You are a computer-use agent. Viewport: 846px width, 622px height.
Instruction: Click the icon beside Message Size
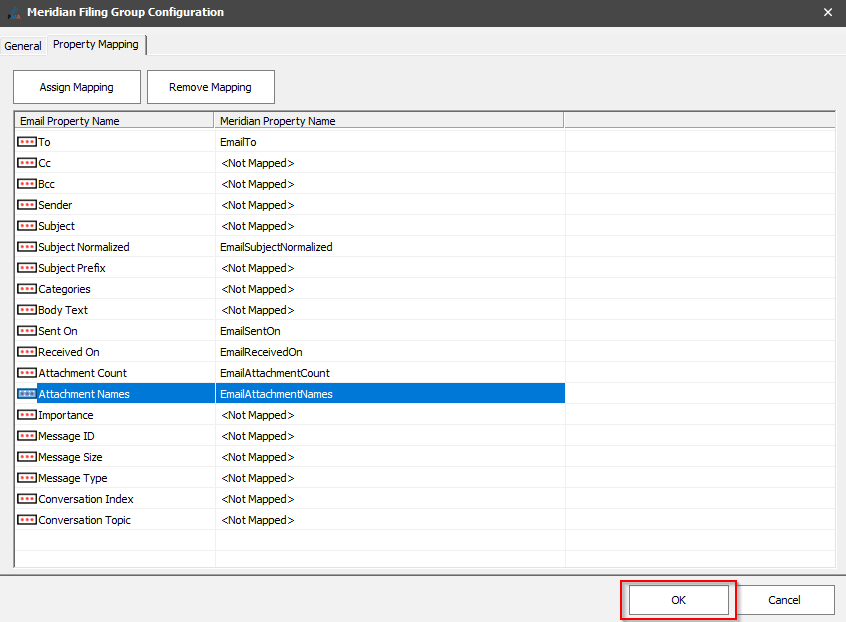pos(26,457)
